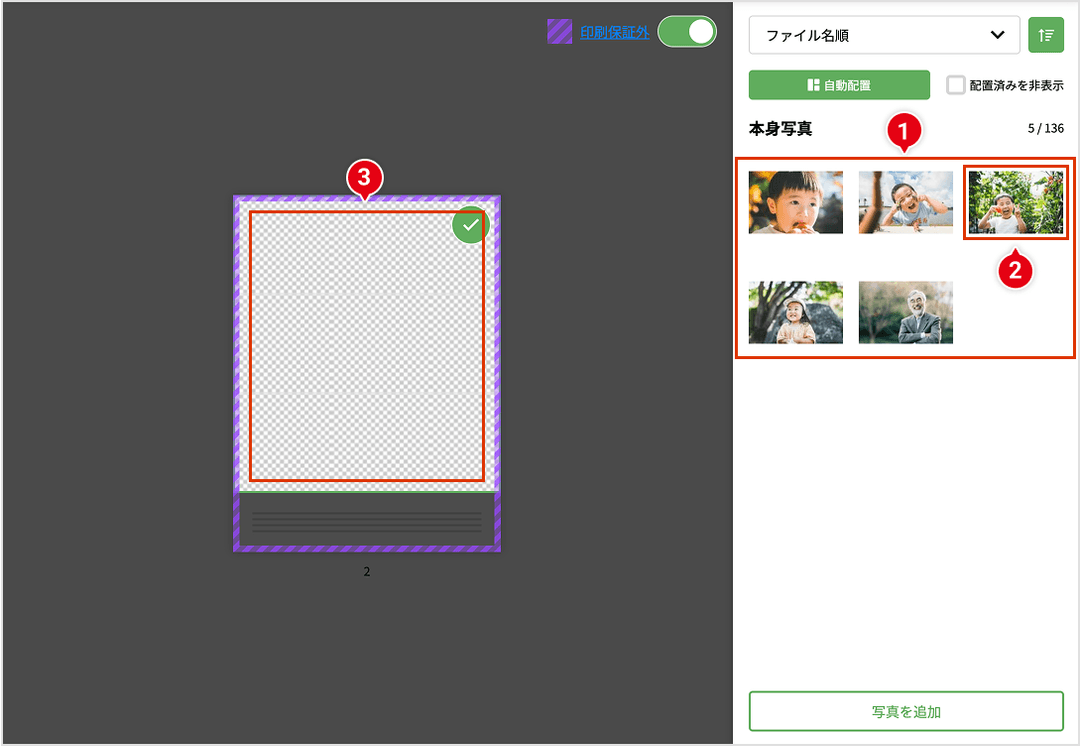The image size is (1080, 746).
Task: Choose the photo of the child wearing a hat
Action: 796,312
